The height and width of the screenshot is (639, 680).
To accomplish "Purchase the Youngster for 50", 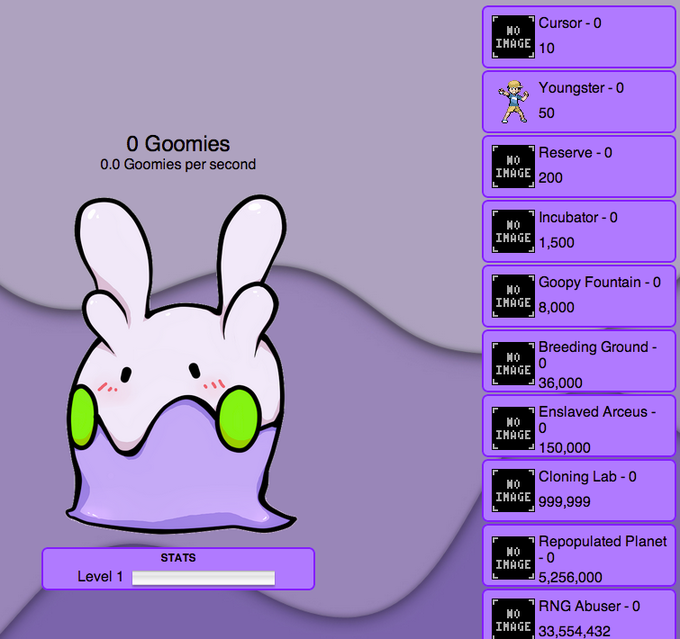I will click(579, 102).
